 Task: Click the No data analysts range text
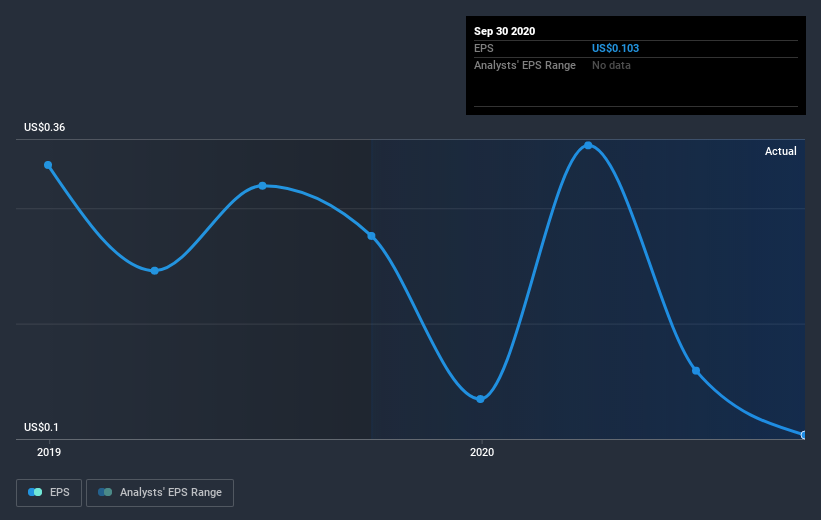pos(611,65)
